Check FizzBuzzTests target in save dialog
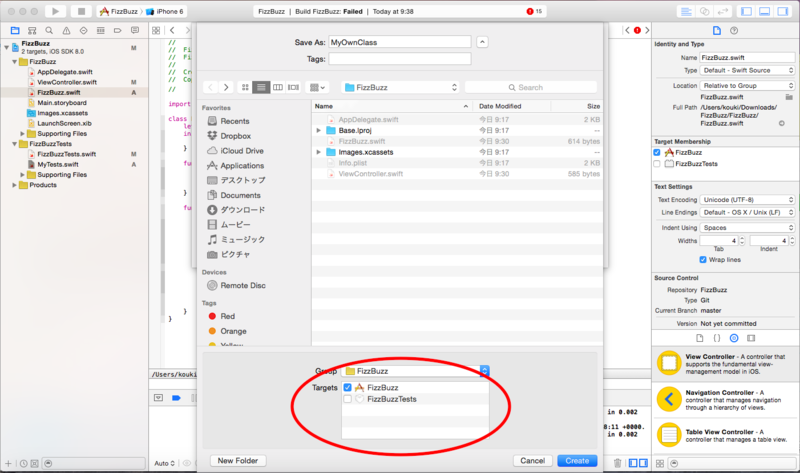The image size is (800, 473). click(x=347, y=399)
